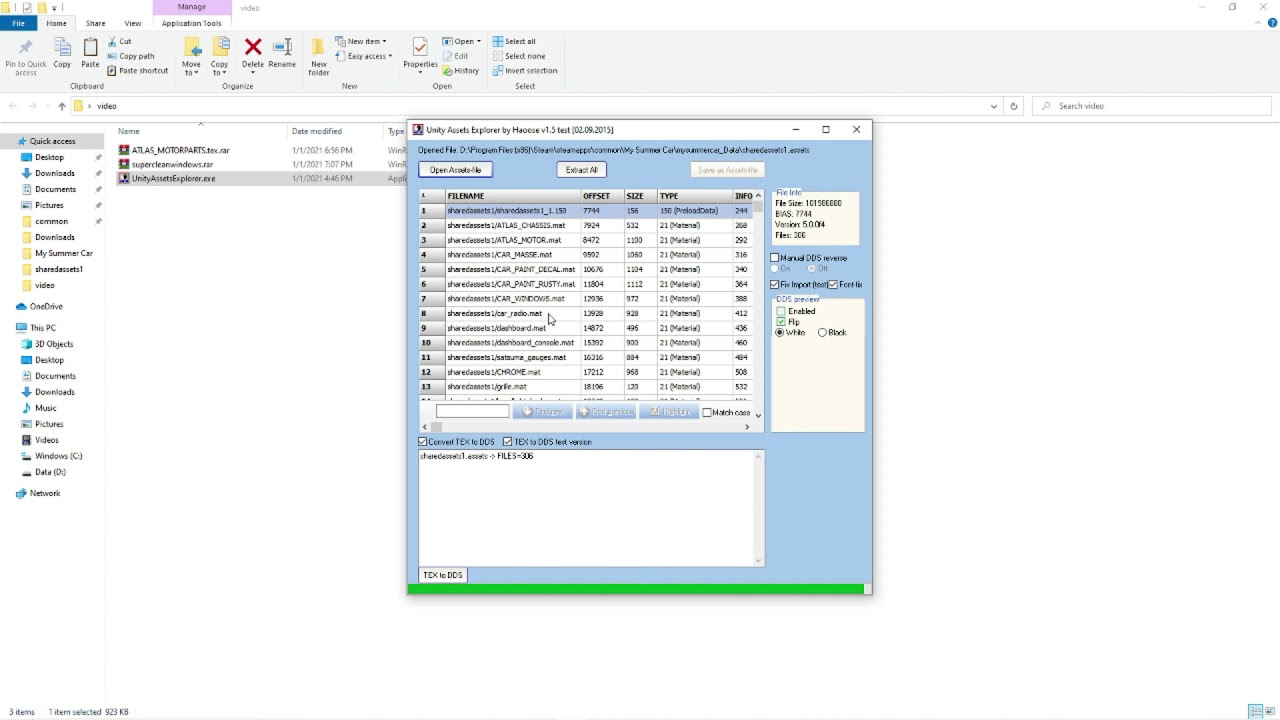1280x720 pixels.
Task: Switch to the Home ribbon tab
Action: pyautogui.click(x=56, y=23)
